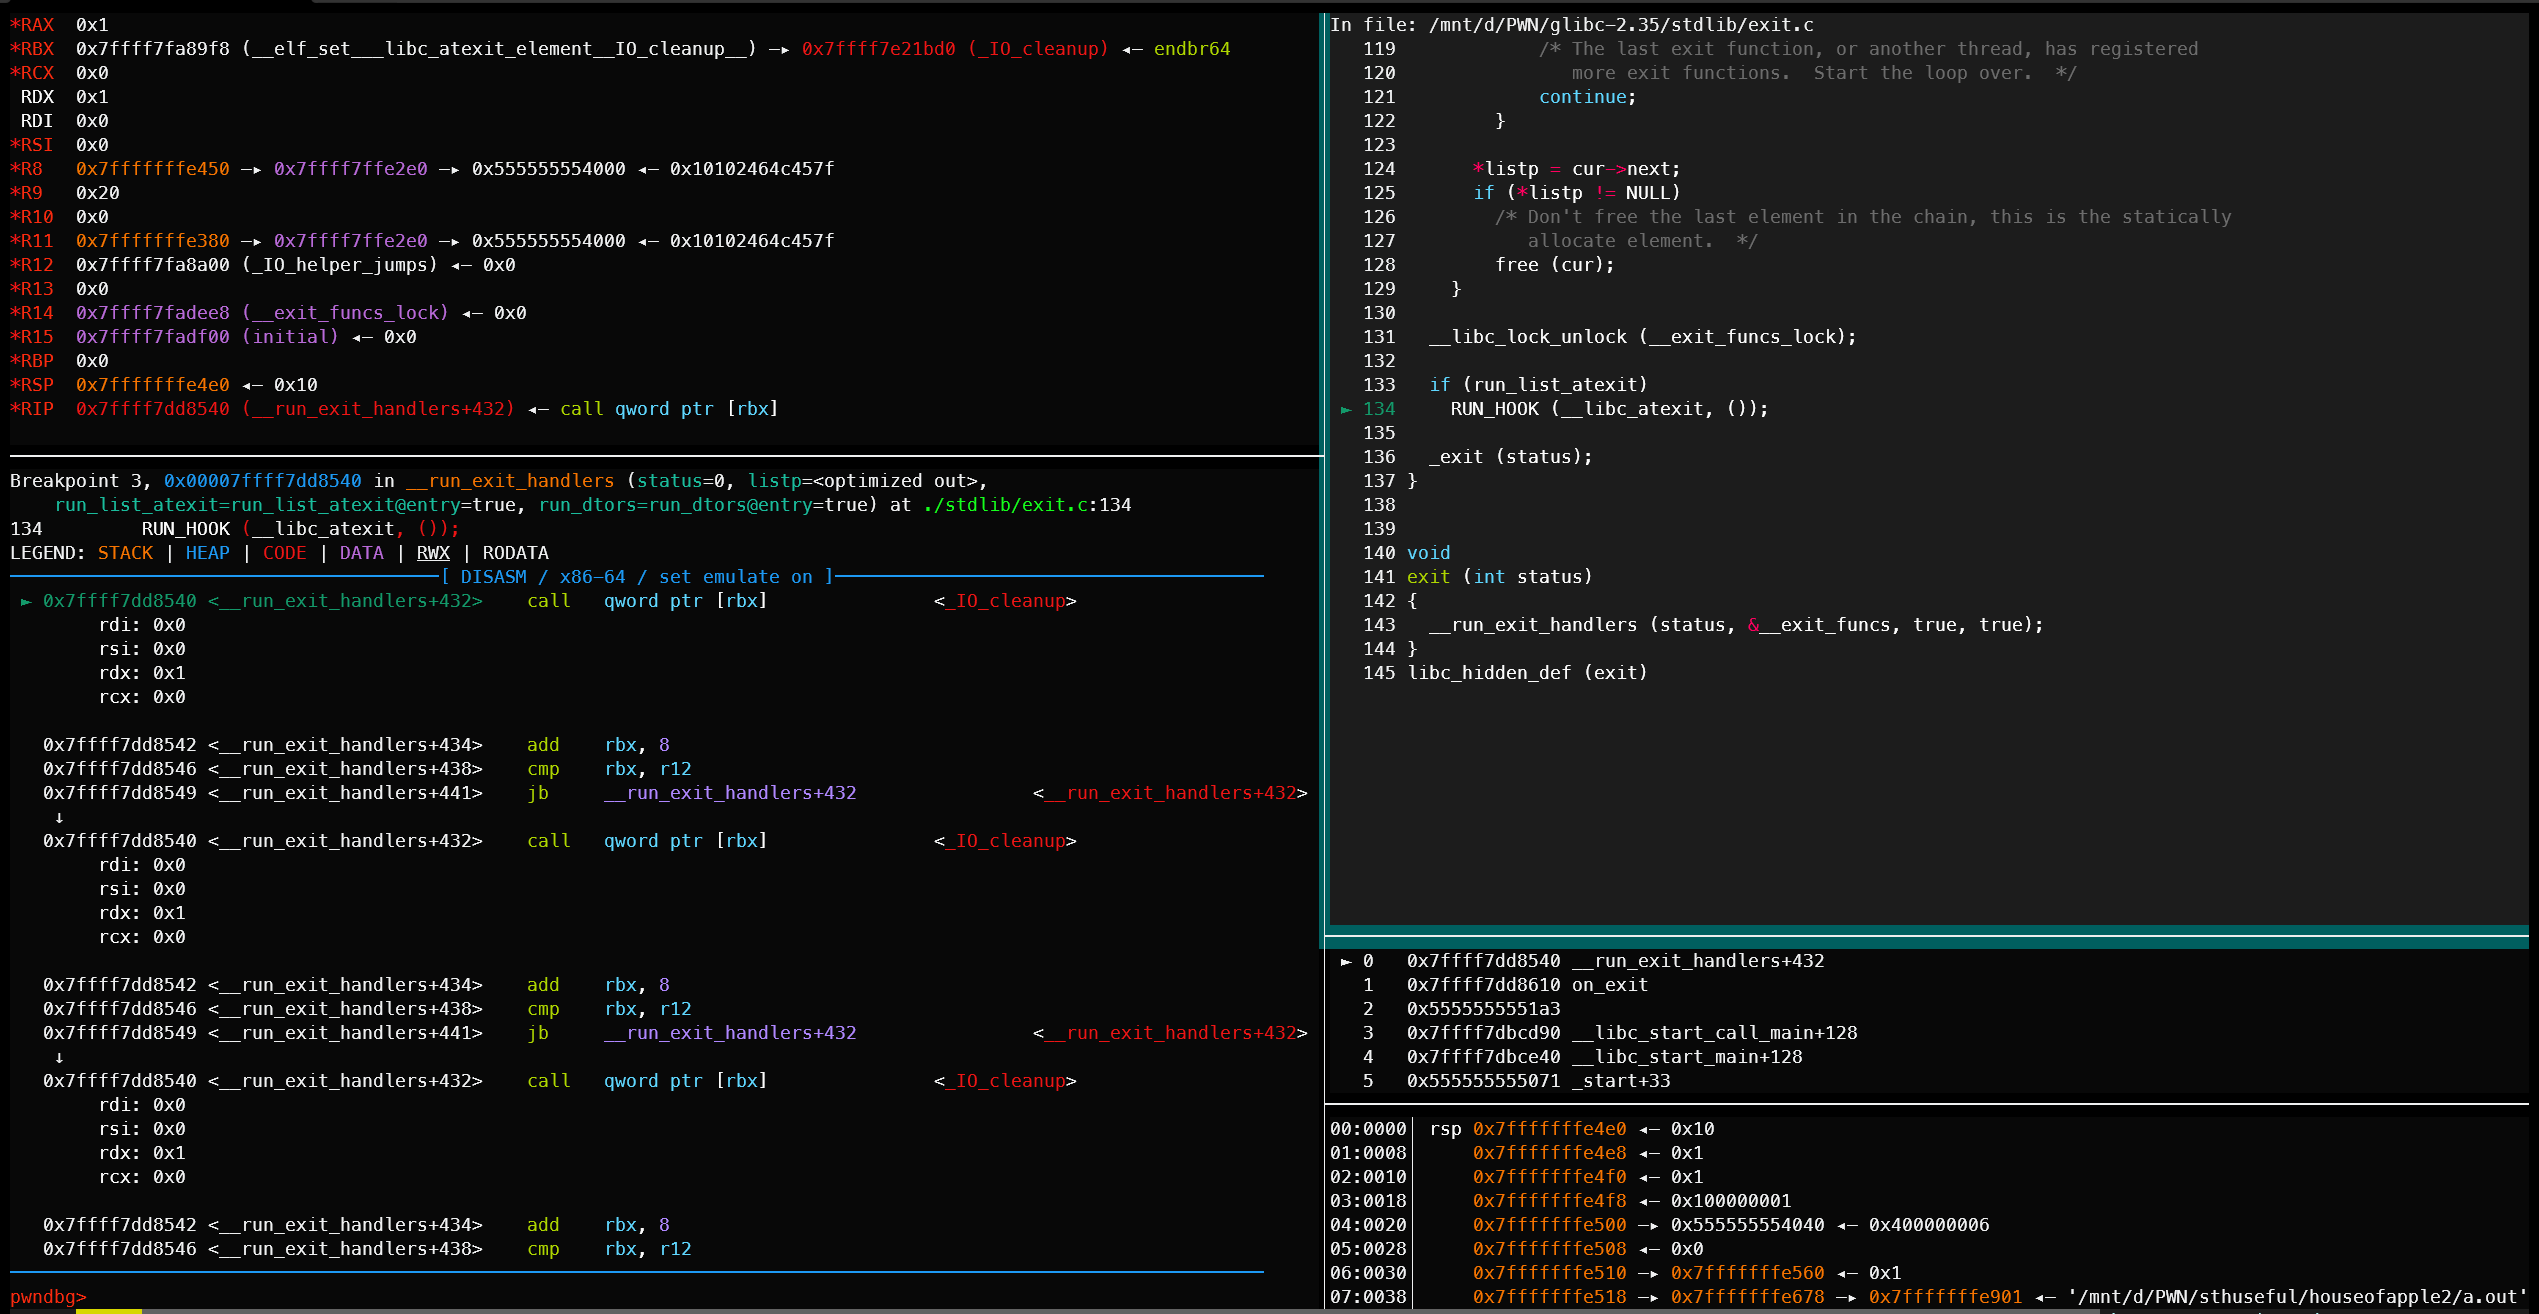
Task: Click the breakpoint arrow next to line 134
Action: (1346, 408)
